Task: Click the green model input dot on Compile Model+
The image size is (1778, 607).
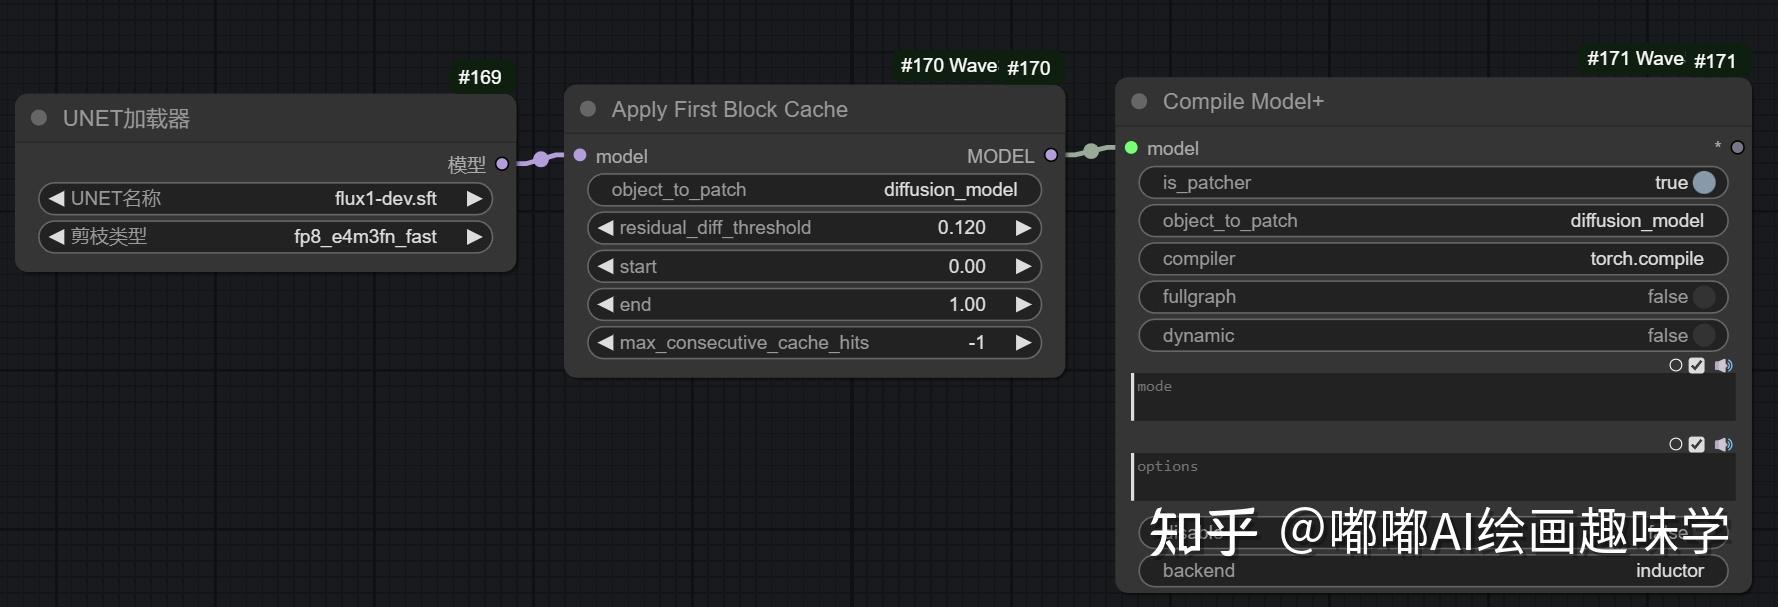Action: click(x=1131, y=147)
